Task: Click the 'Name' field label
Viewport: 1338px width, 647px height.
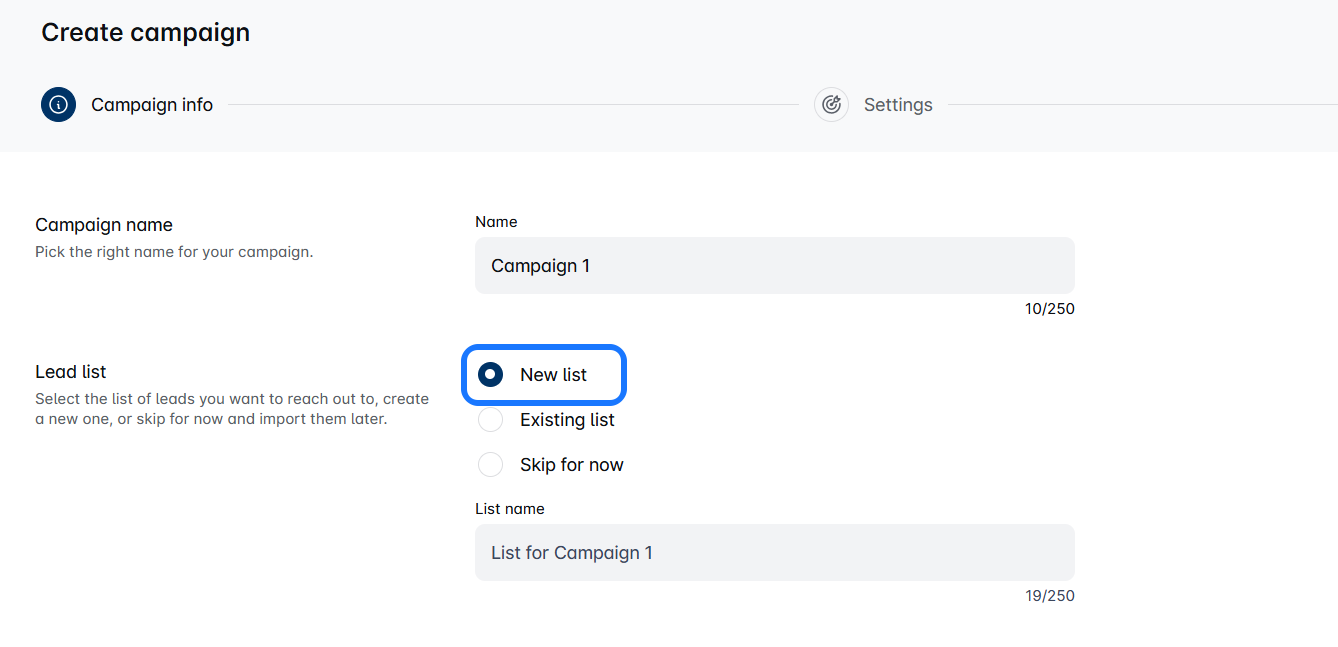Action: click(496, 222)
